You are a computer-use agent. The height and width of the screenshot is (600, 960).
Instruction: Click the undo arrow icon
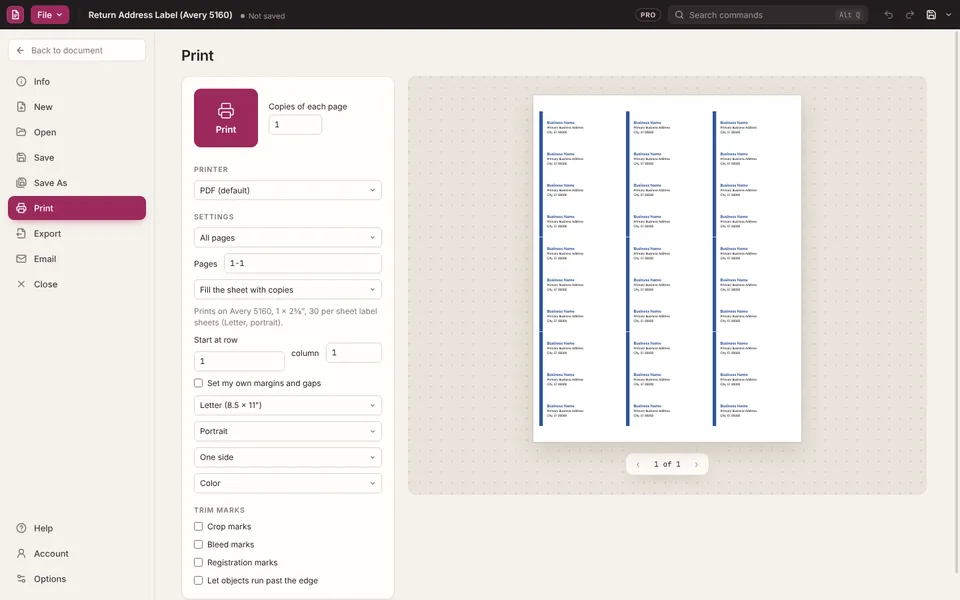(888, 15)
